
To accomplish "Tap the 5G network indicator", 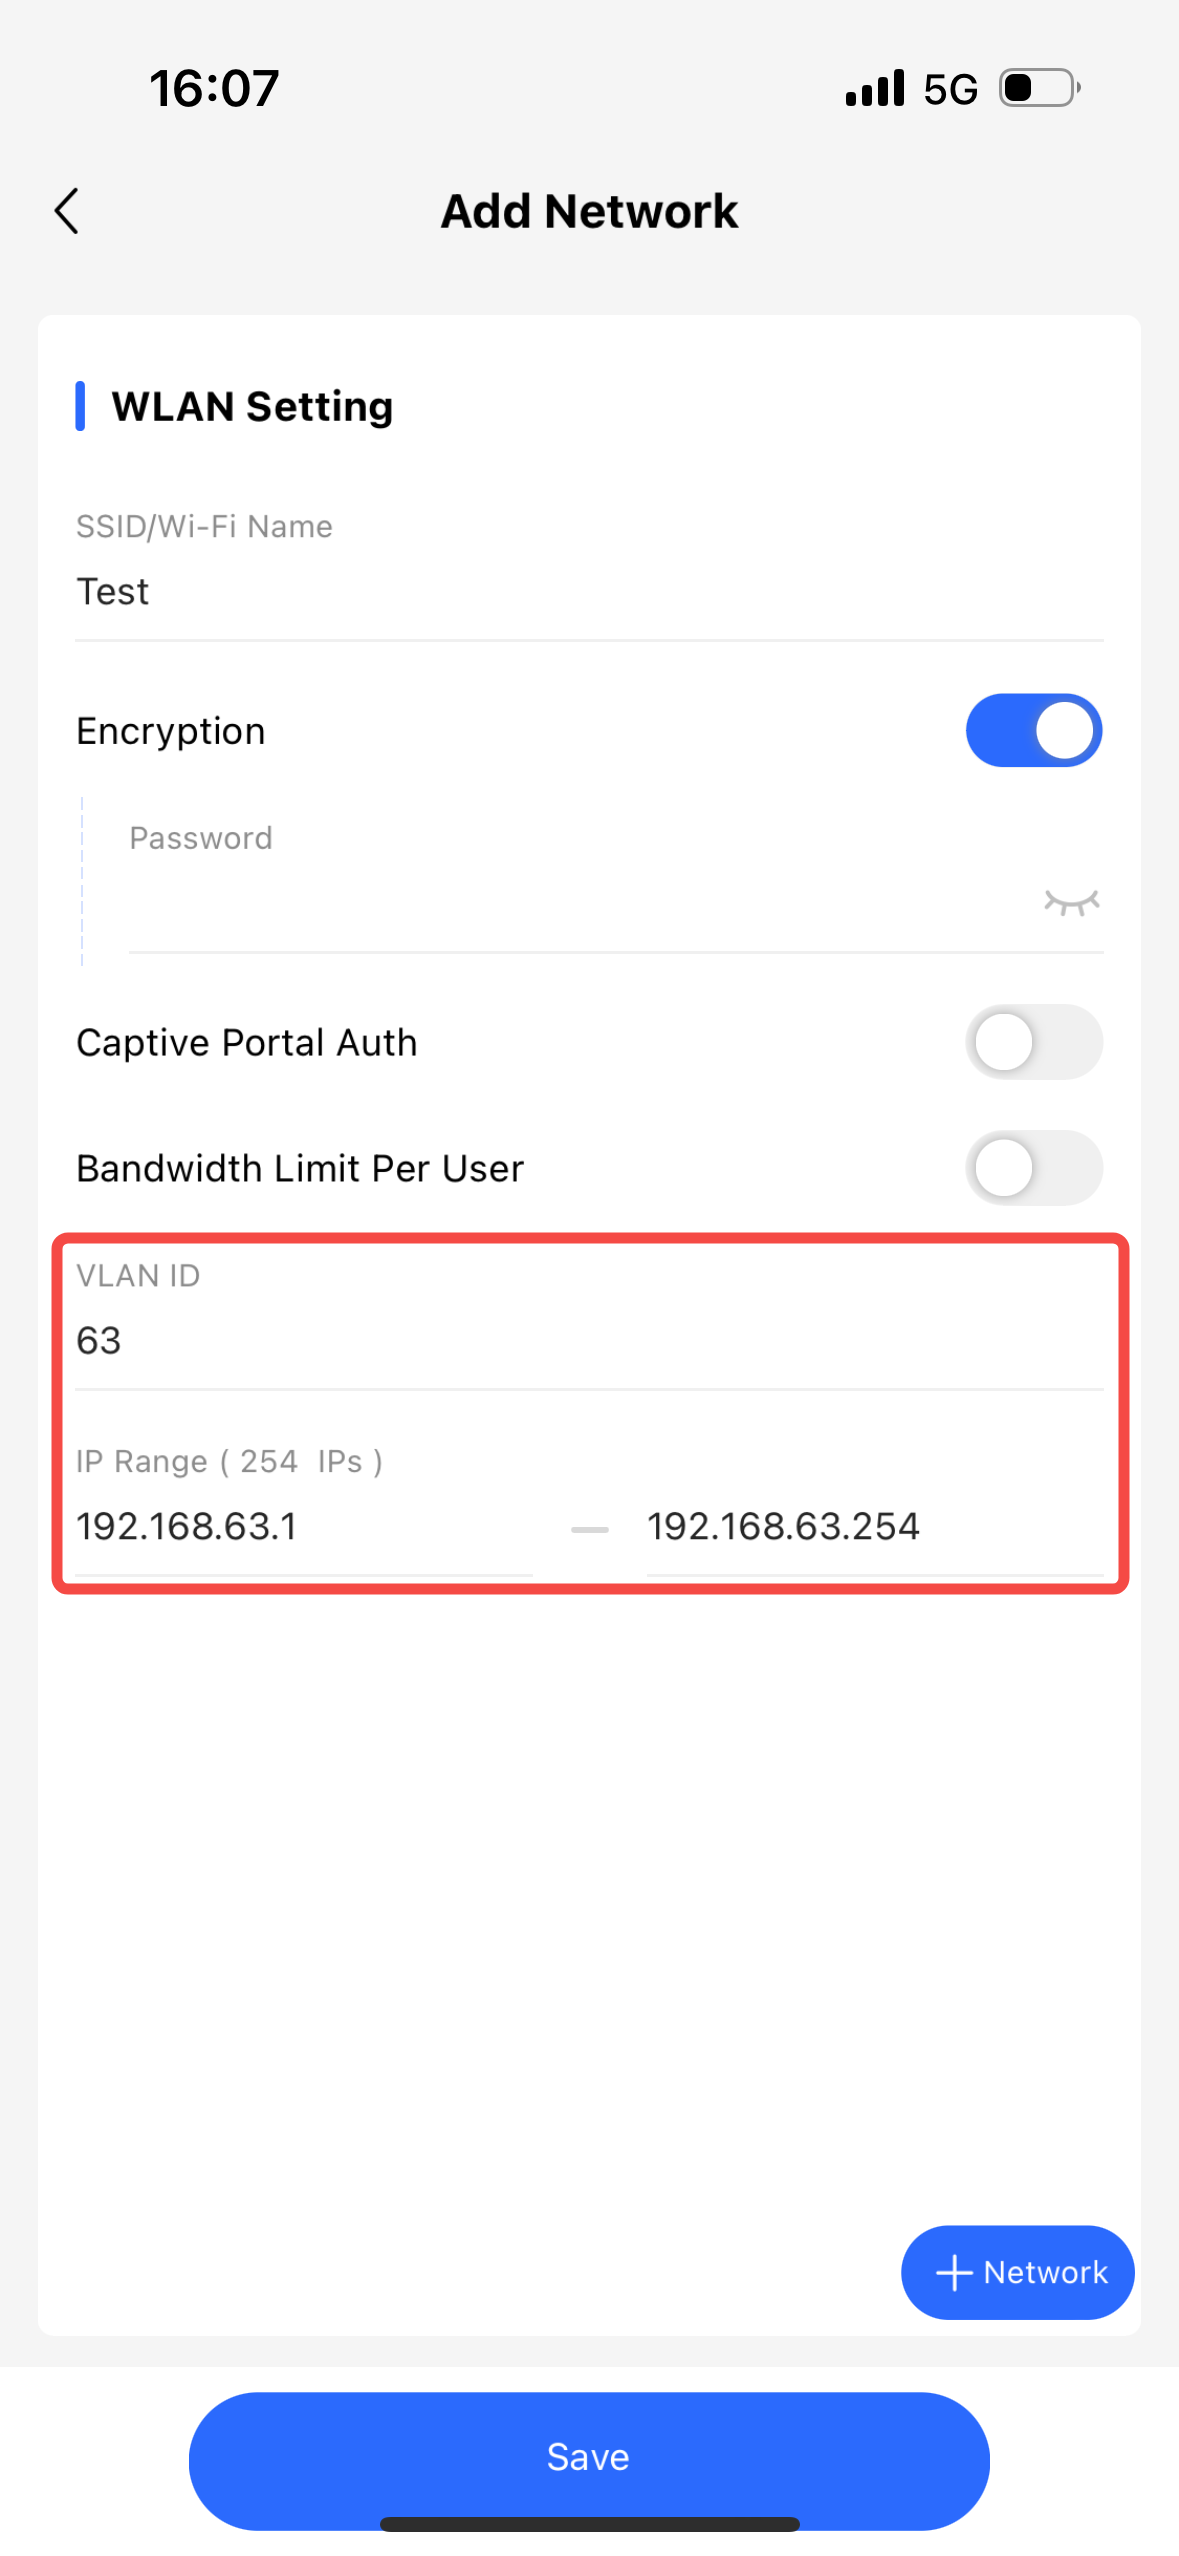I will 950,90.
